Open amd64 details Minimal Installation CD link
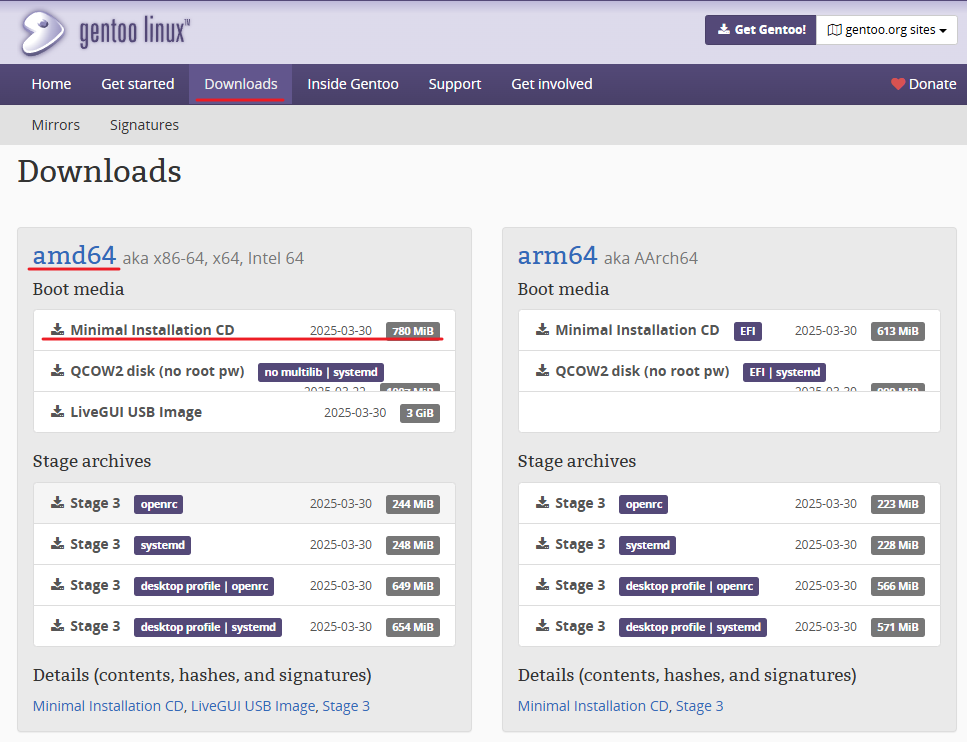Image resolution: width=967 pixels, height=742 pixels. (108, 706)
